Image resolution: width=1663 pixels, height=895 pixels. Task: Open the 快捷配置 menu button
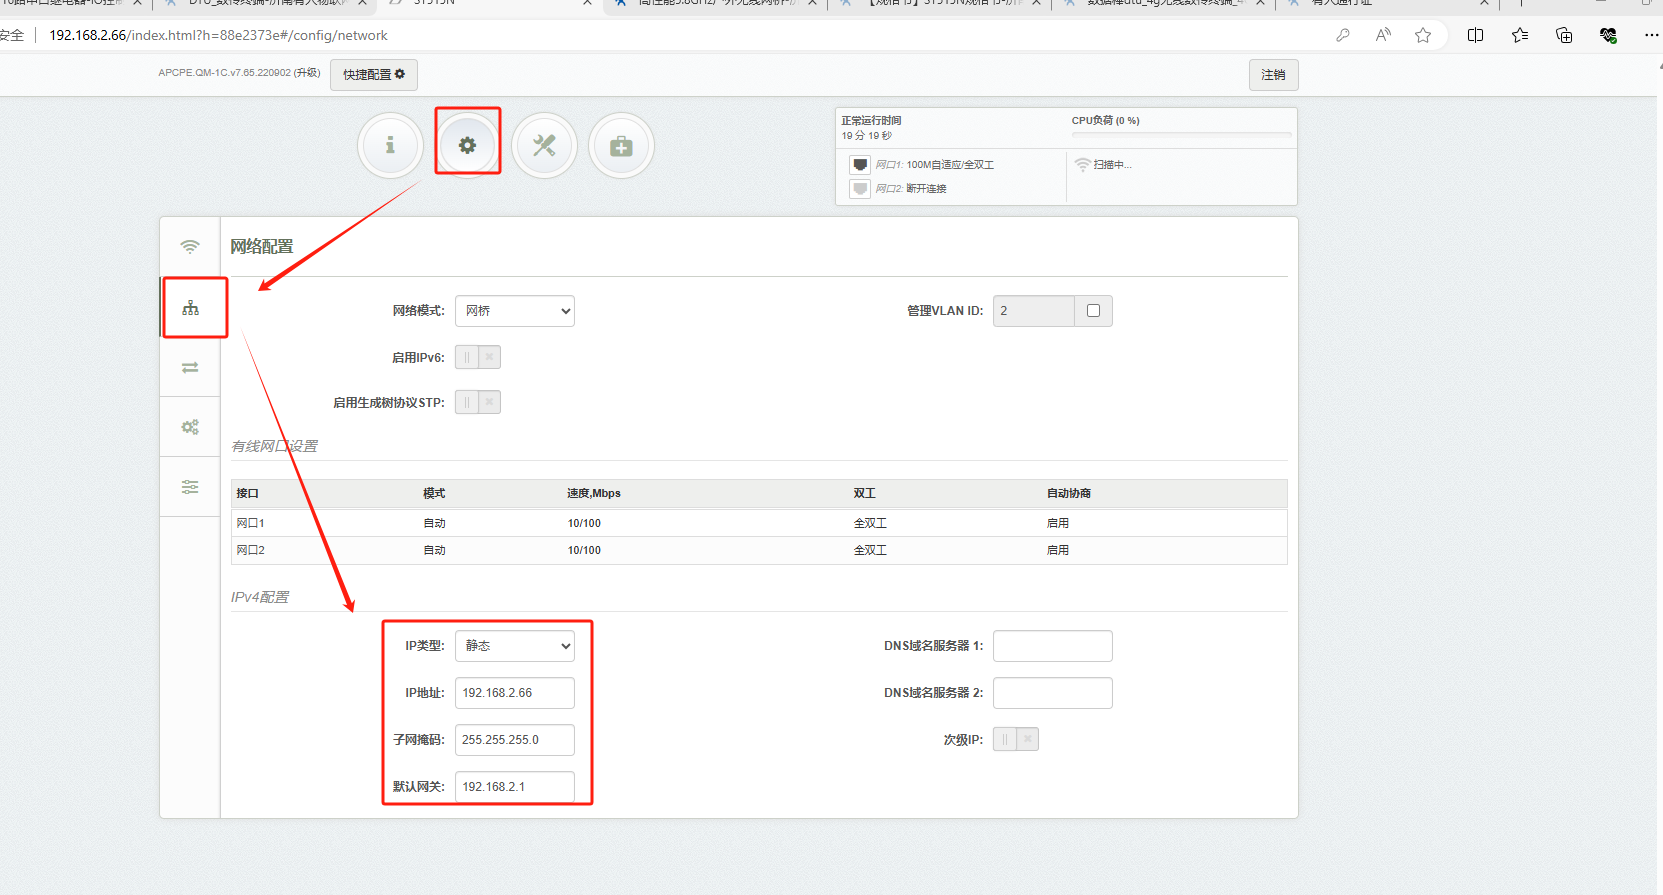374,75
